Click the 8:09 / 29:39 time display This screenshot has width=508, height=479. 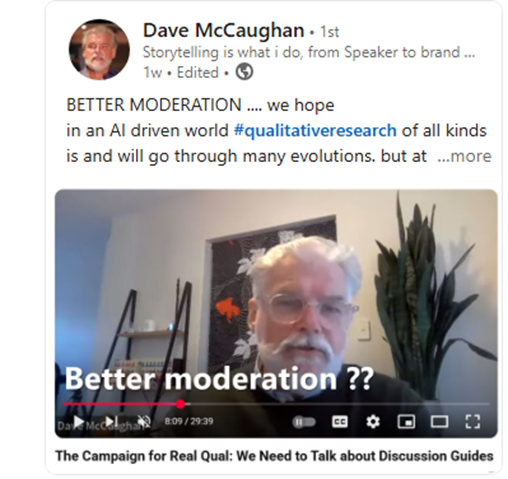point(189,421)
